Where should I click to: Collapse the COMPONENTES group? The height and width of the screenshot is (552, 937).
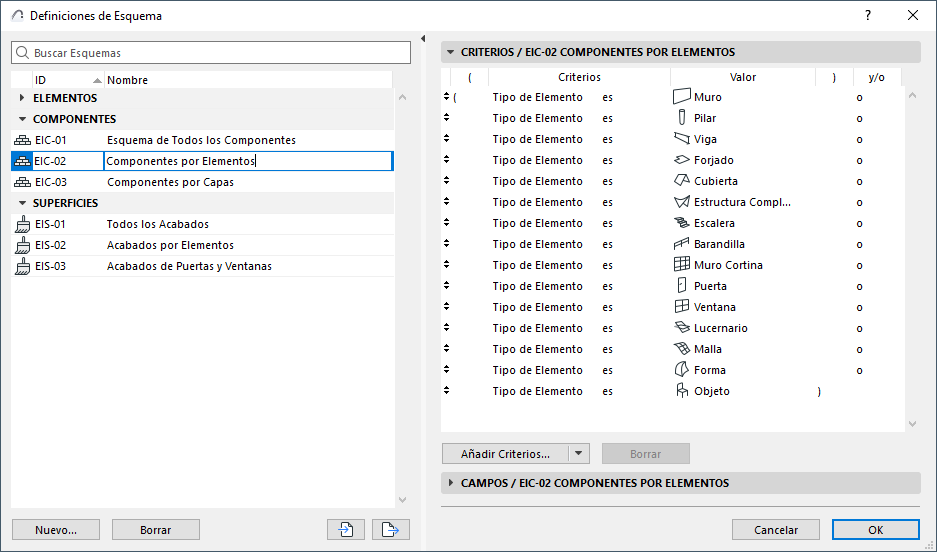click(x=22, y=119)
